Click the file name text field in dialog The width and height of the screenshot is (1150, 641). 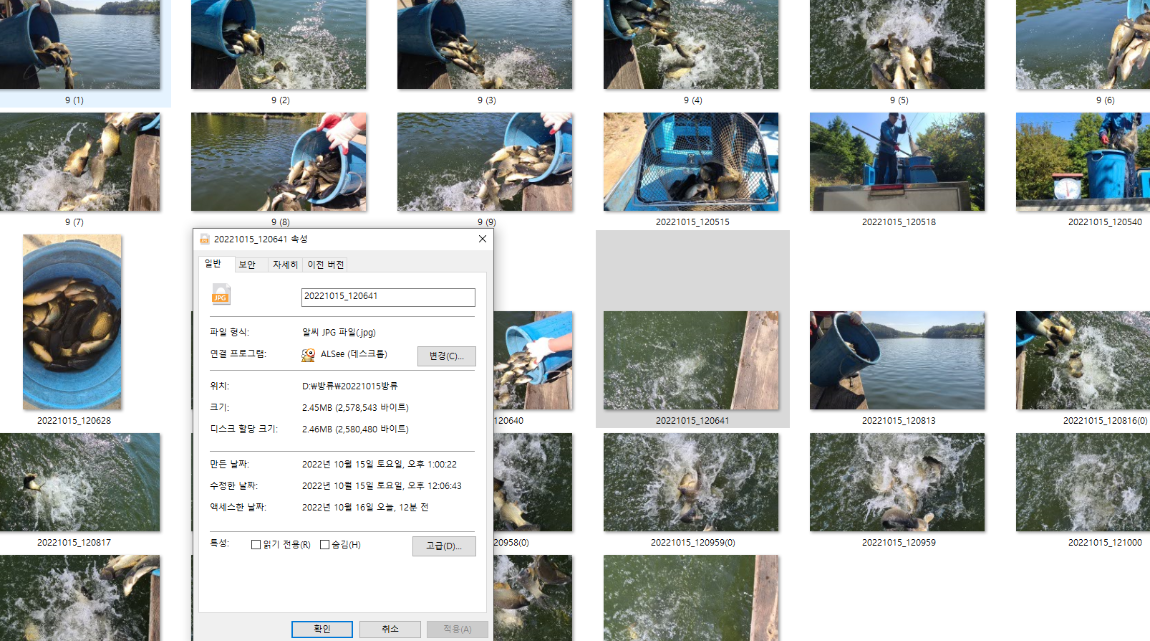[388, 297]
